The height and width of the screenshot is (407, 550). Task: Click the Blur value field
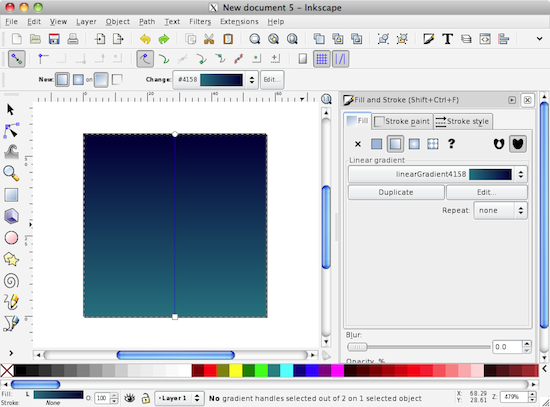[507, 347]
